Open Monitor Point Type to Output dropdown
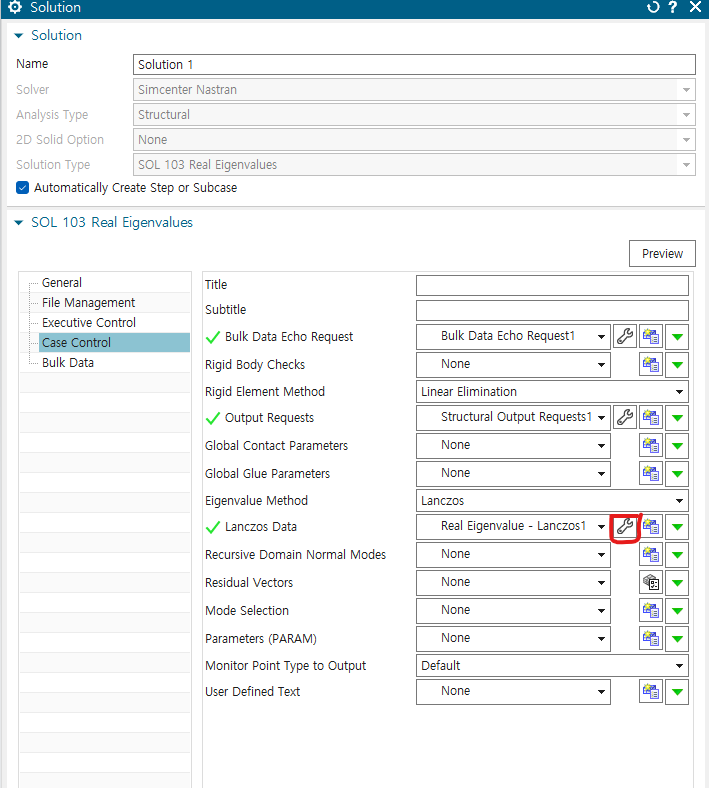The width and height of the screenshot is (709, 788). coord(552,665)
